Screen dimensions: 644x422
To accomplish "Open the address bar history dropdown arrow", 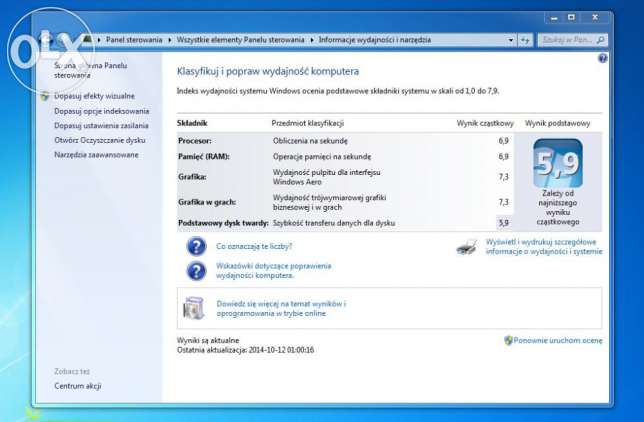I will (x=511, y=40).
